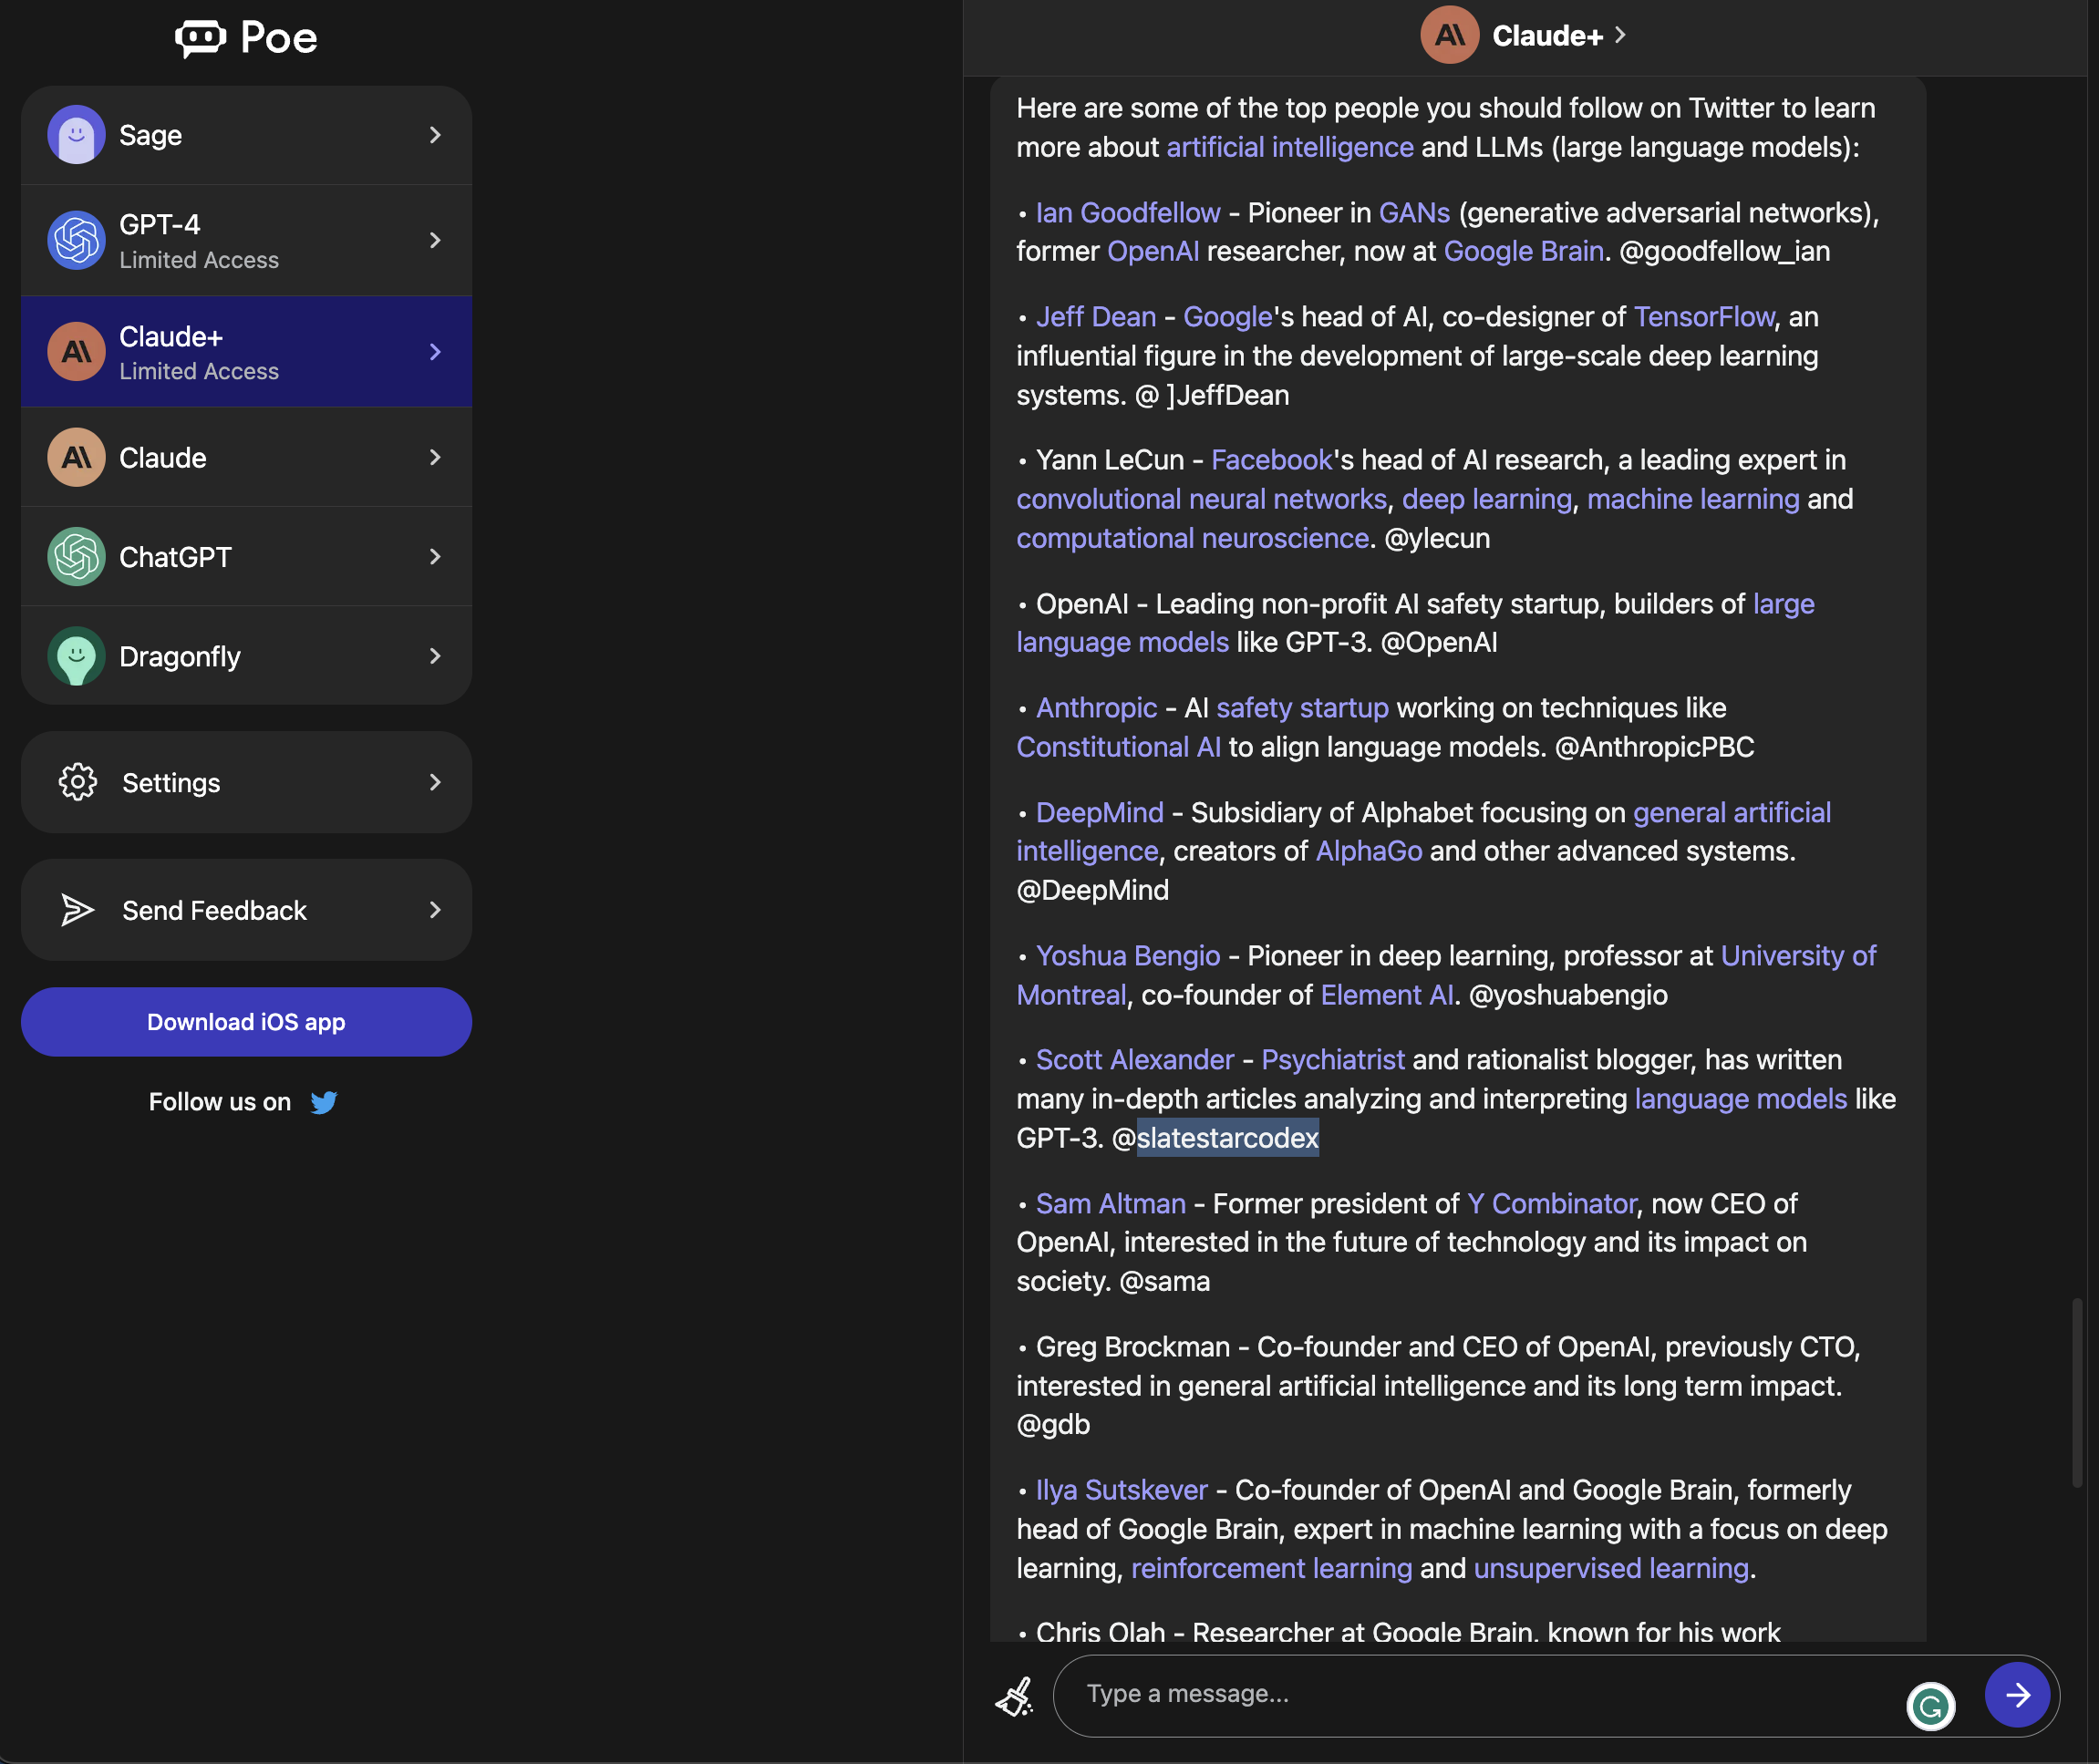Click Download iOS app button
This screenshot has width=2099, height=1764.
click(x=245, y=1020)
